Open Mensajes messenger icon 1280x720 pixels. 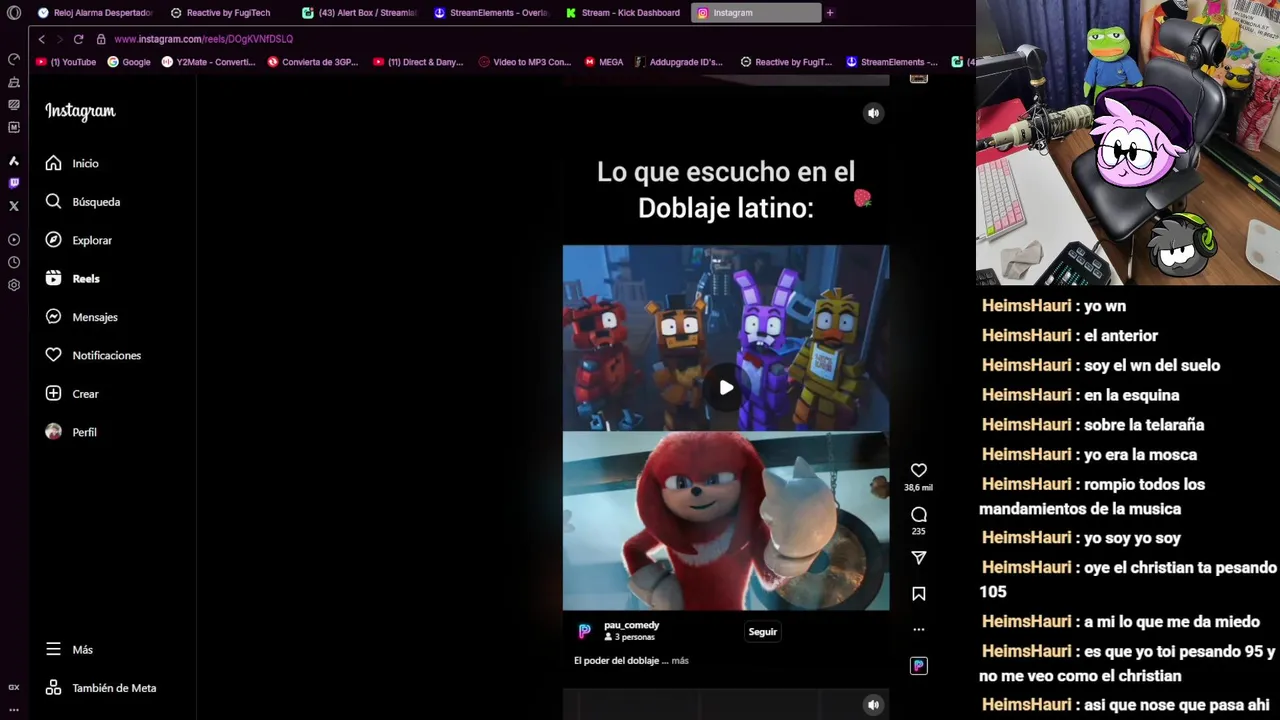[x=53, y=317]
